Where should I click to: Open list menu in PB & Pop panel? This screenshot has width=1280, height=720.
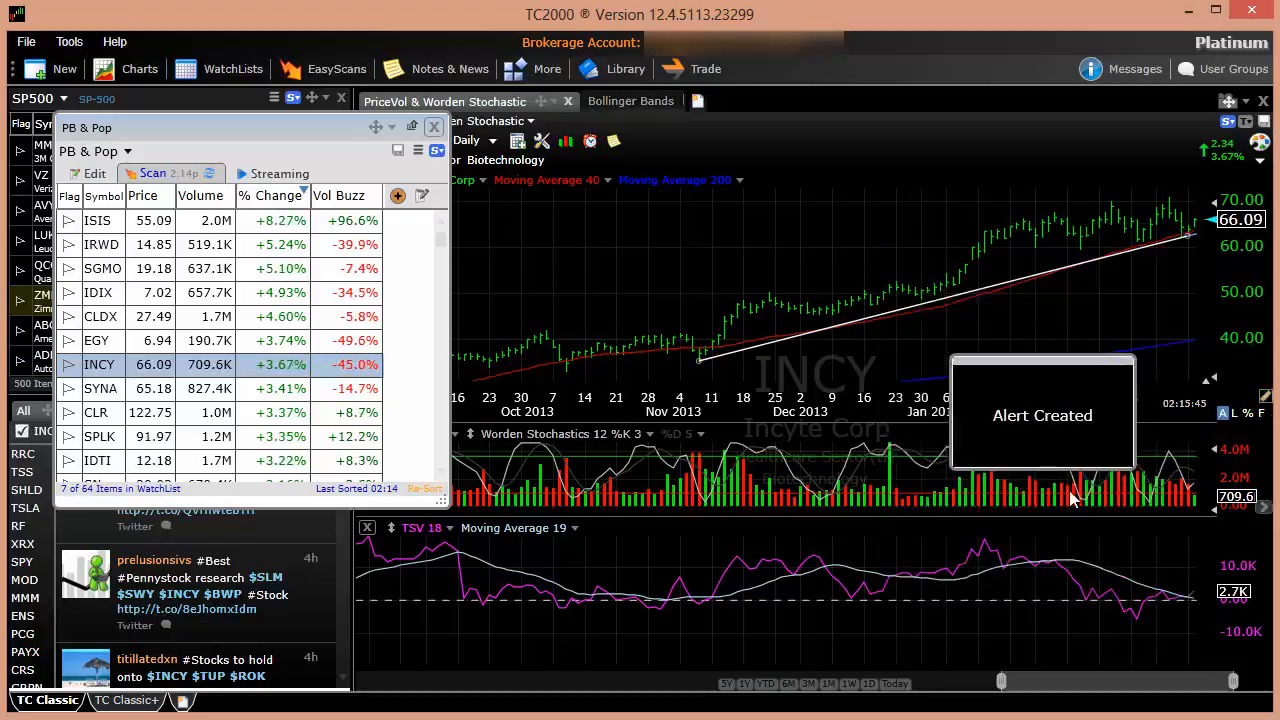418,151
